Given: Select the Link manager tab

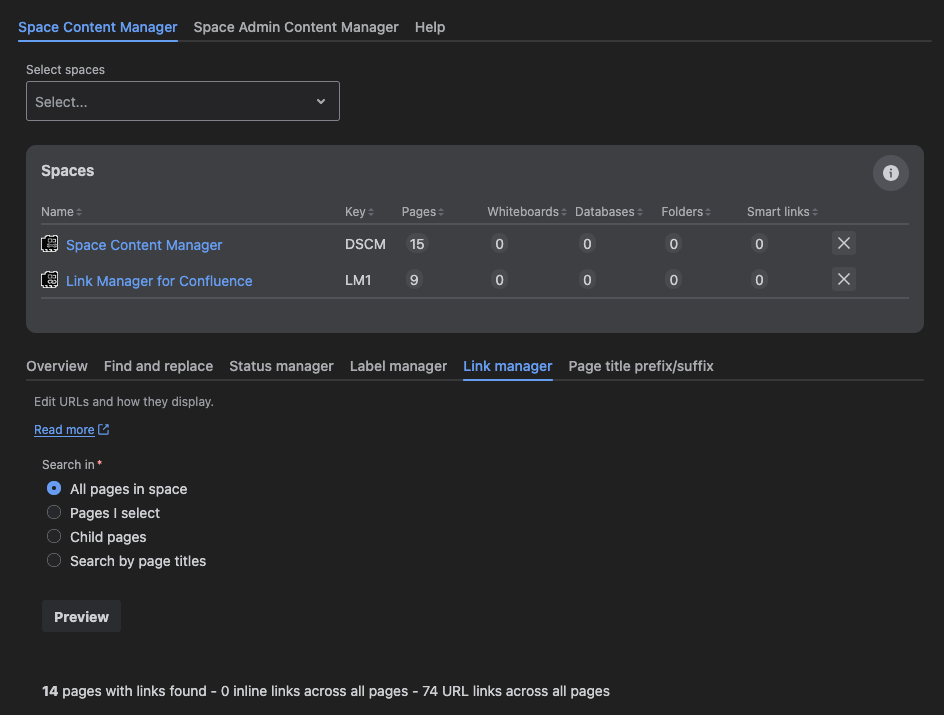Looking at the screenshot, I should (508, 366).
